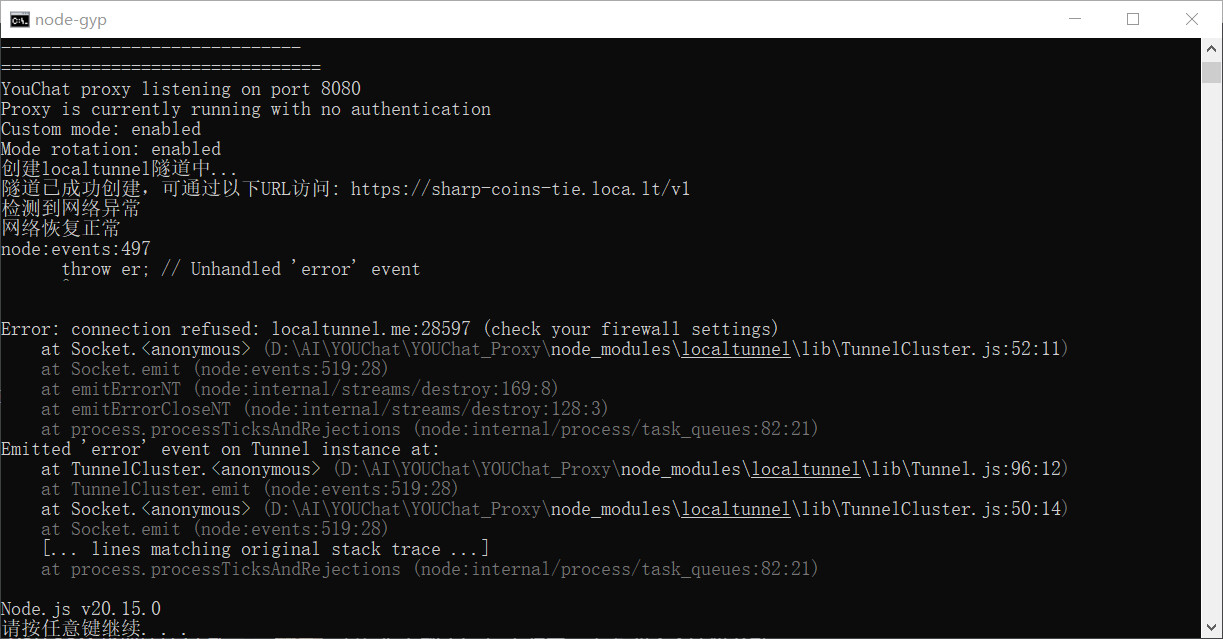Click the Node.js v20.15.0 version line
The width and height of the screenshot is (1223, 639).
tap(81, 609)
